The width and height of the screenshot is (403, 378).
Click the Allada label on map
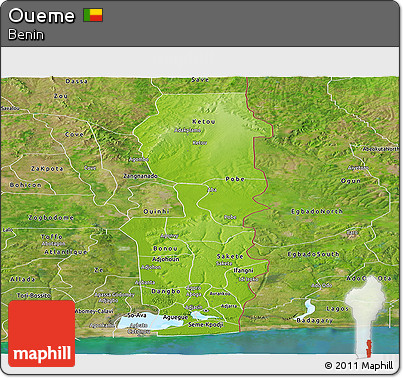23,279
